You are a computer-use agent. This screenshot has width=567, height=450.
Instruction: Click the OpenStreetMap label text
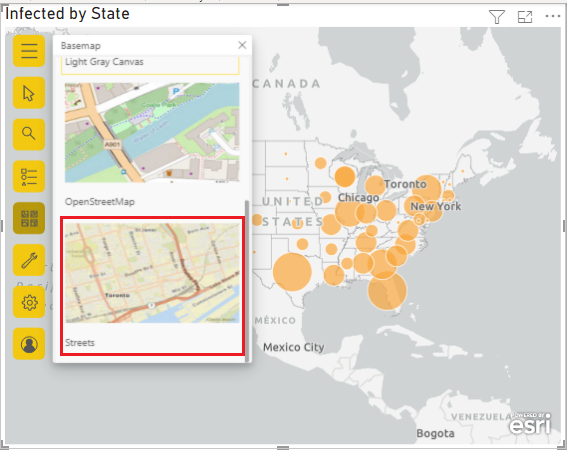pos(100,201)
